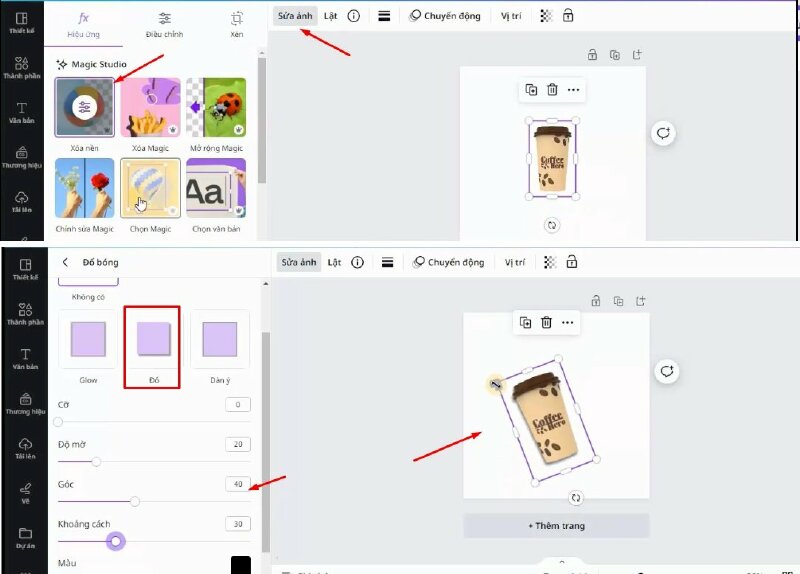Select the Dàn ý outline style
Screen dimensions: 800x574
click(x=219, y=340)
